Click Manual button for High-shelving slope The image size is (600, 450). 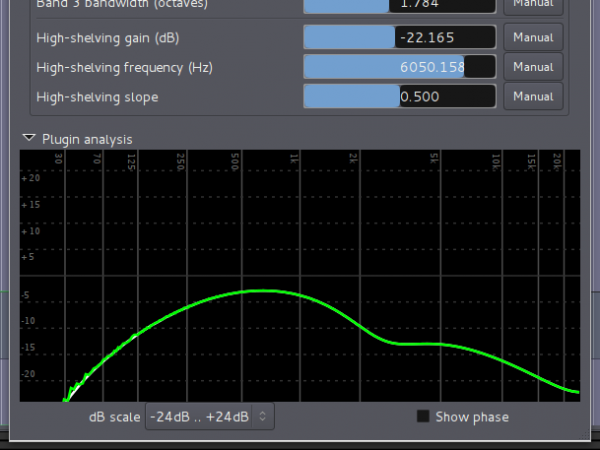533,96
